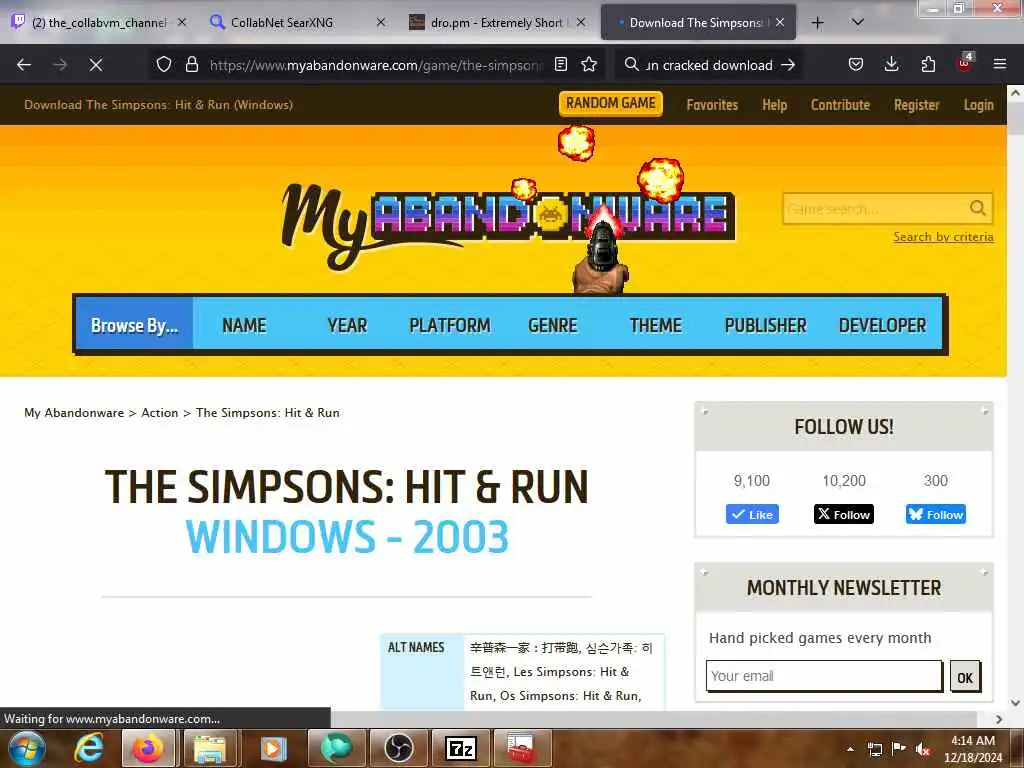Open OBS Studio from the taskbar
The width and height of the screenshot is (1024, 768).
click(x=398, y=748)
